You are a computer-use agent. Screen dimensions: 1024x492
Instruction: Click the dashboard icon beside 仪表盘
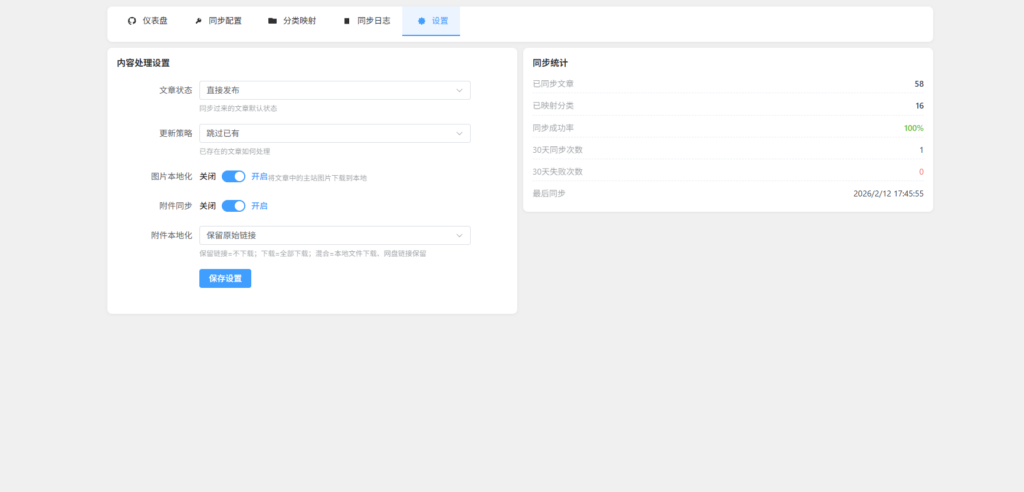pyautogui.click(x=132, y=20)
